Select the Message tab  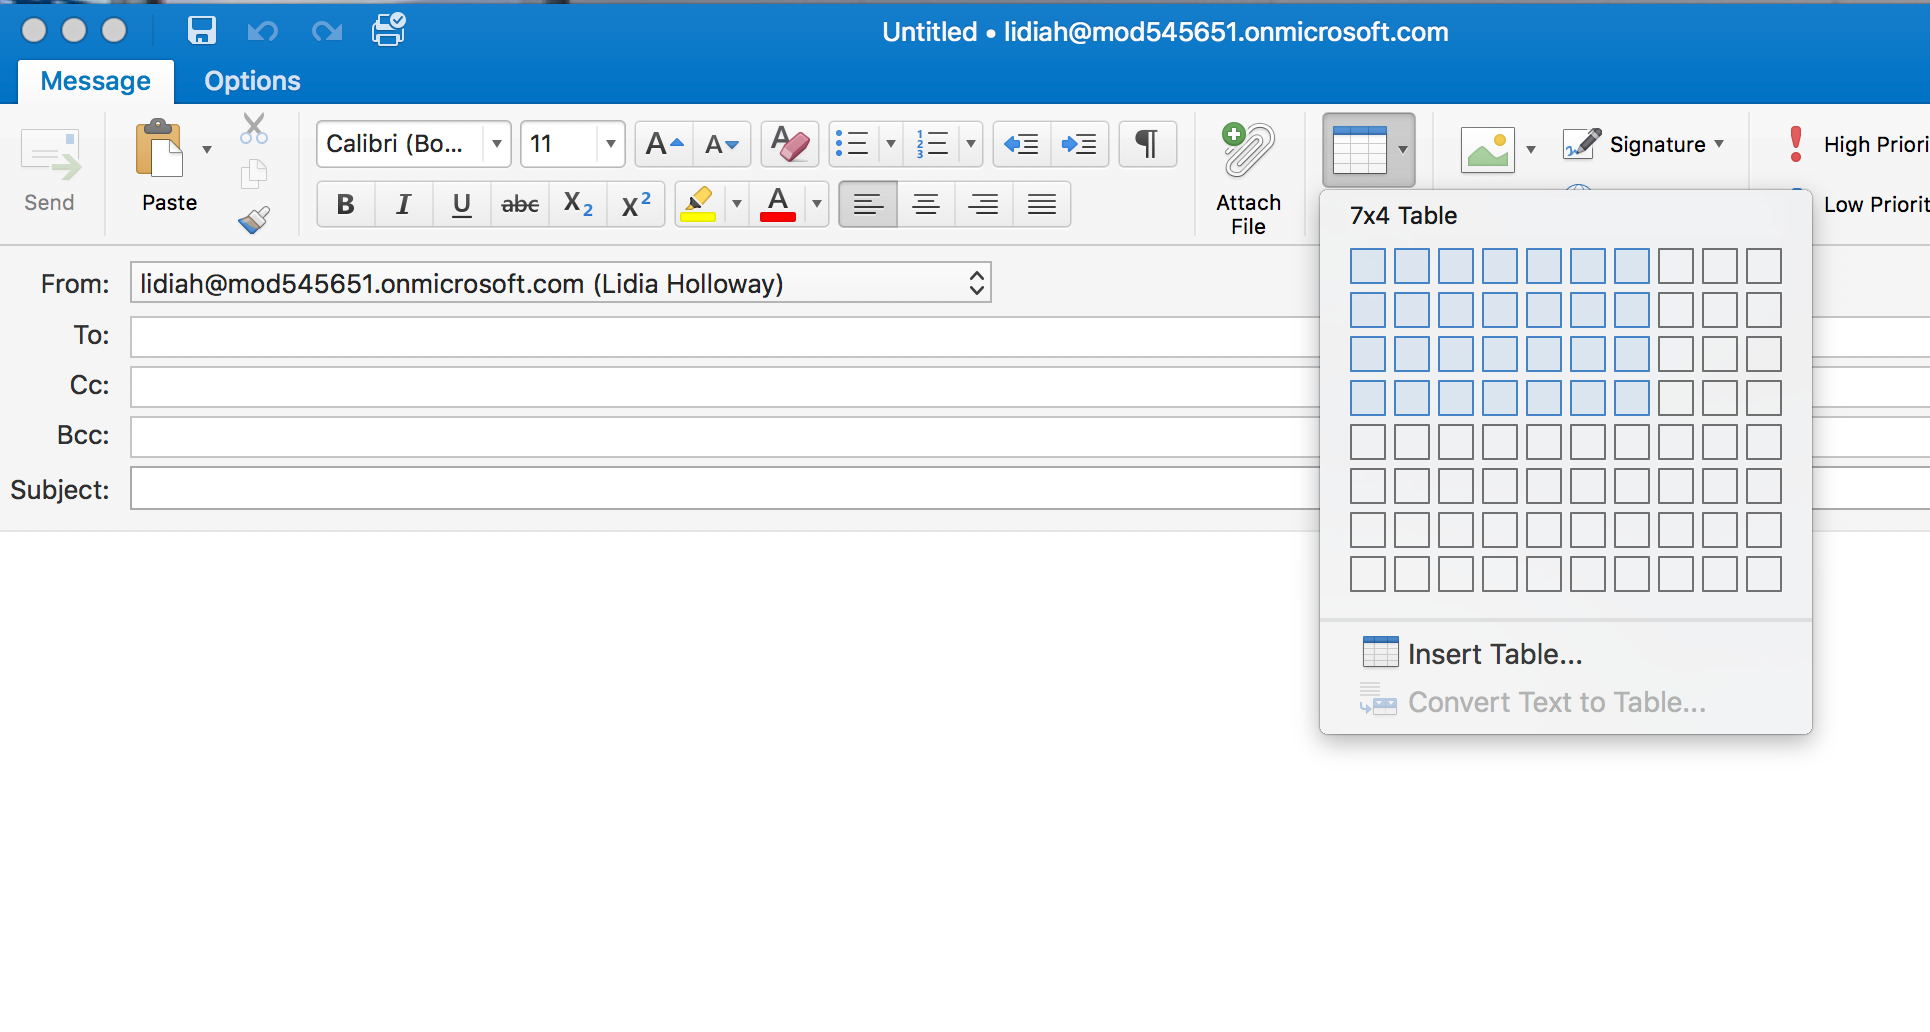pos(95,80)
